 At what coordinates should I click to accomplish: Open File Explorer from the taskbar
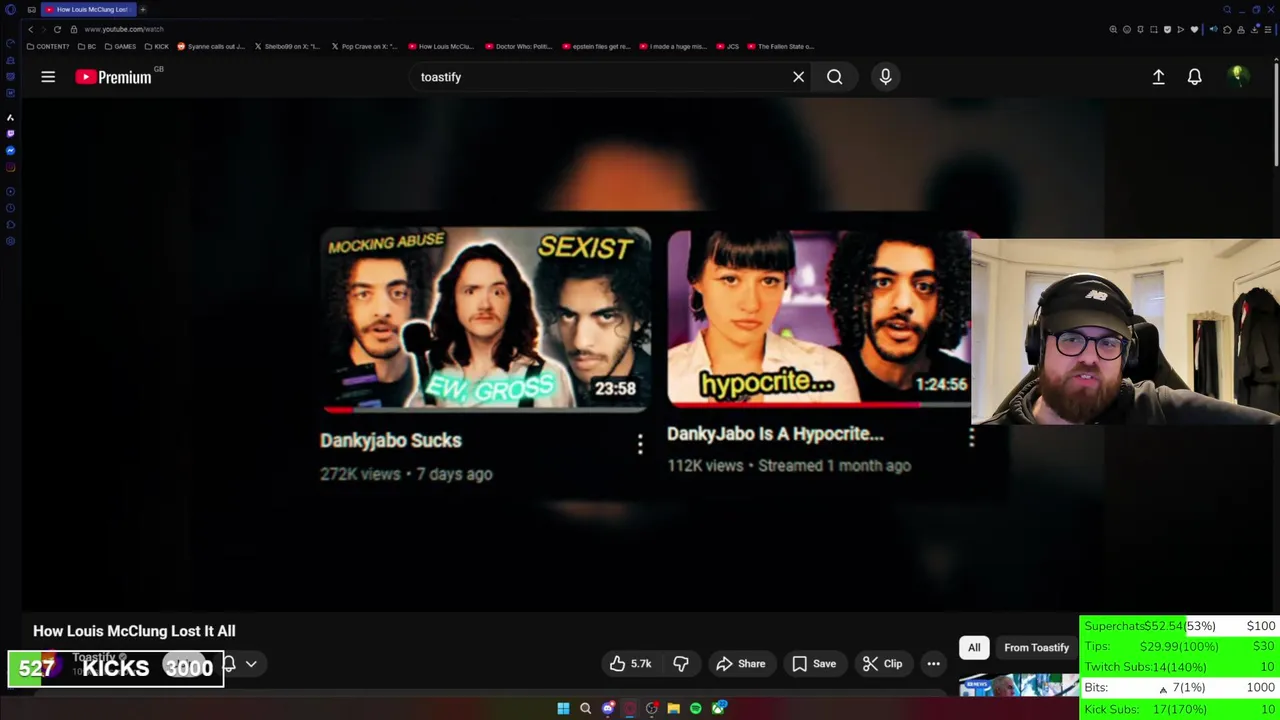coord(673,709)
